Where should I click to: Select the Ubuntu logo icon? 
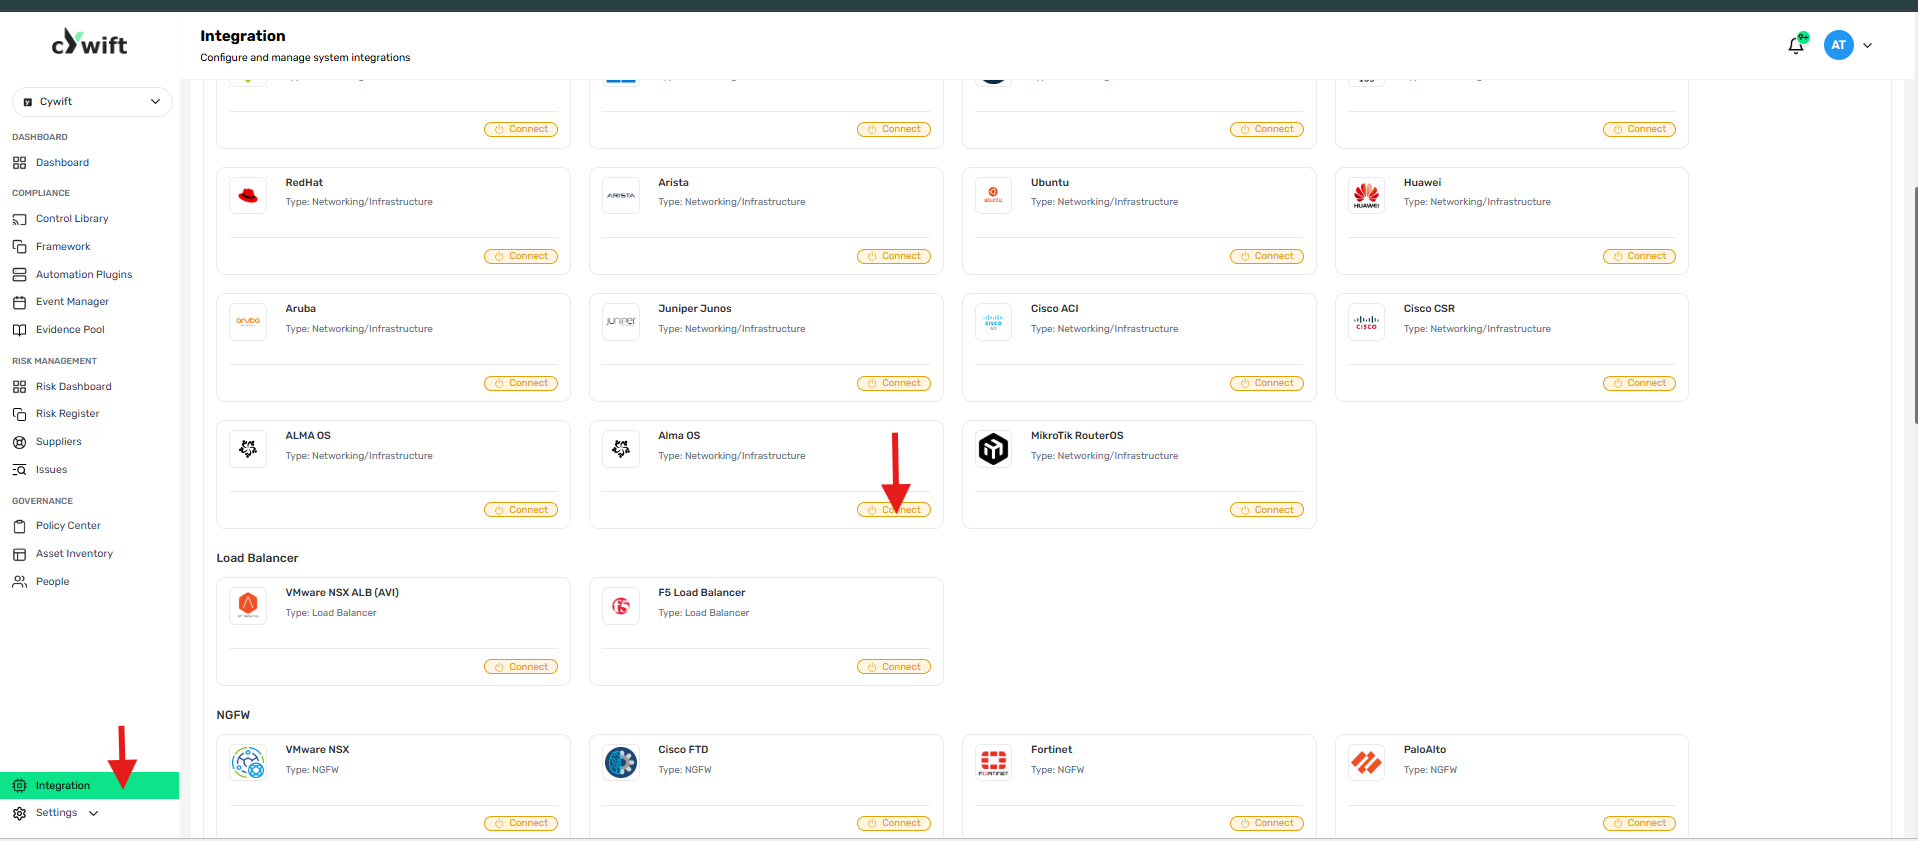pyautogui.click(x=993, y=196)
